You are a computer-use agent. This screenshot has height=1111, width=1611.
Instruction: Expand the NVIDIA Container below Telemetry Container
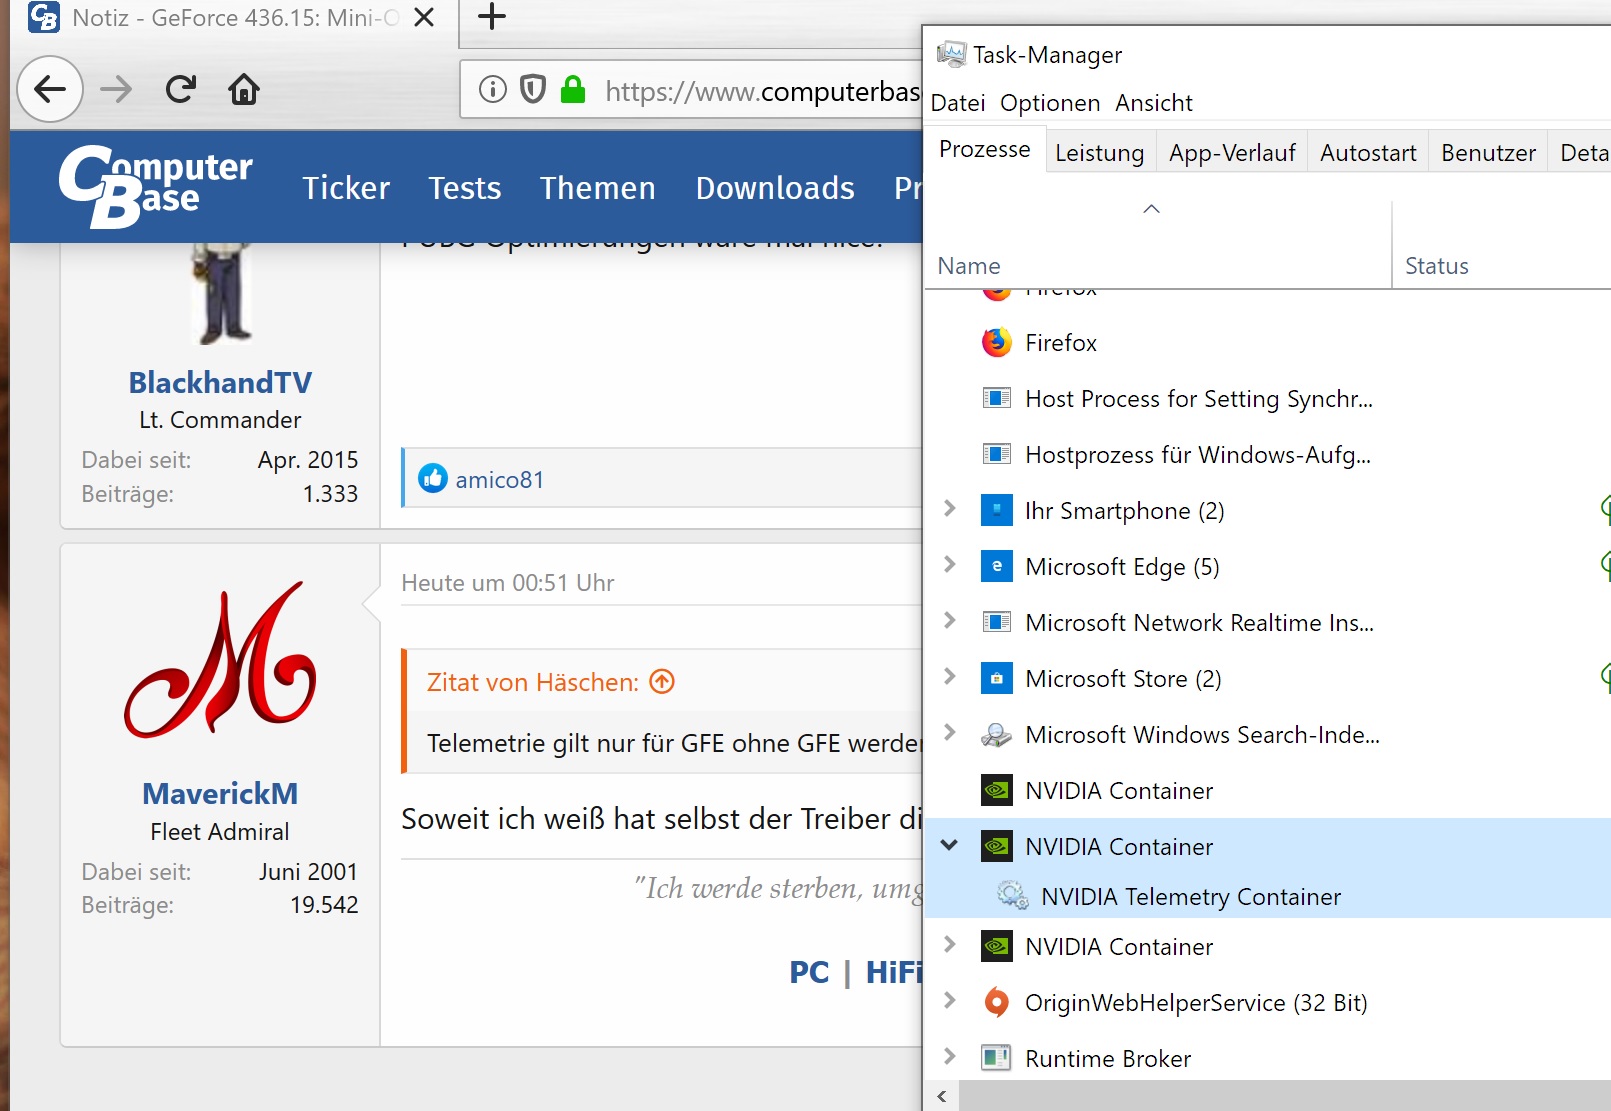950,945
